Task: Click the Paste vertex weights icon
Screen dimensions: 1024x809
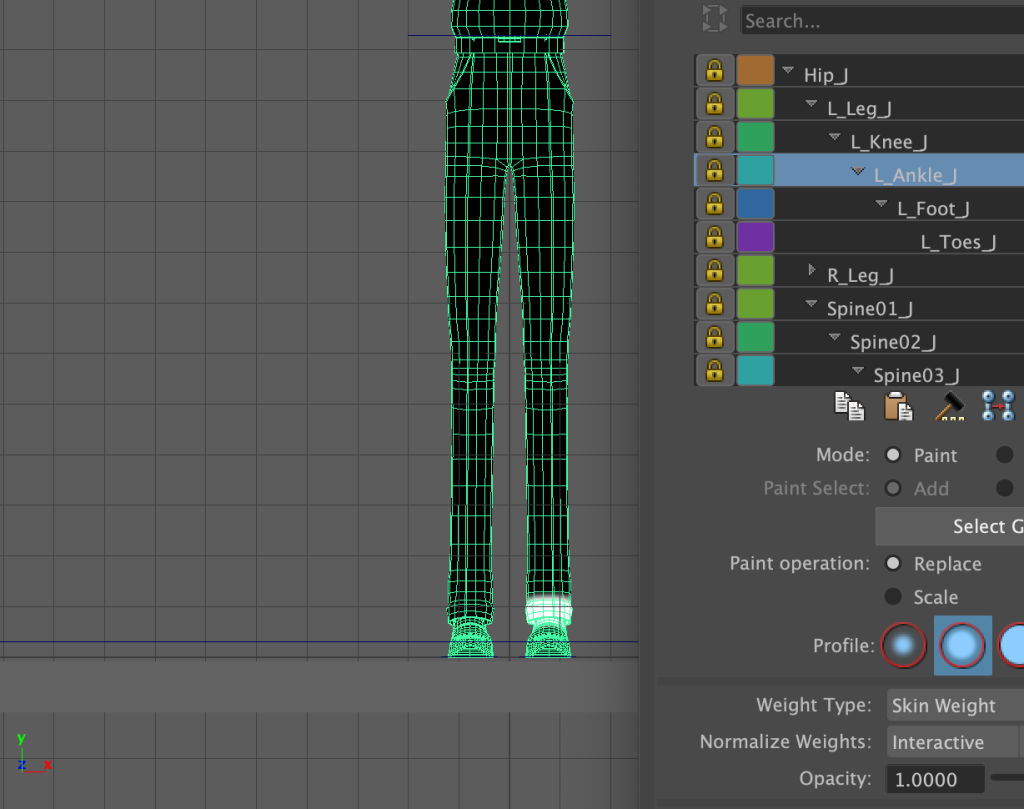Action: [x=898, y=406]
